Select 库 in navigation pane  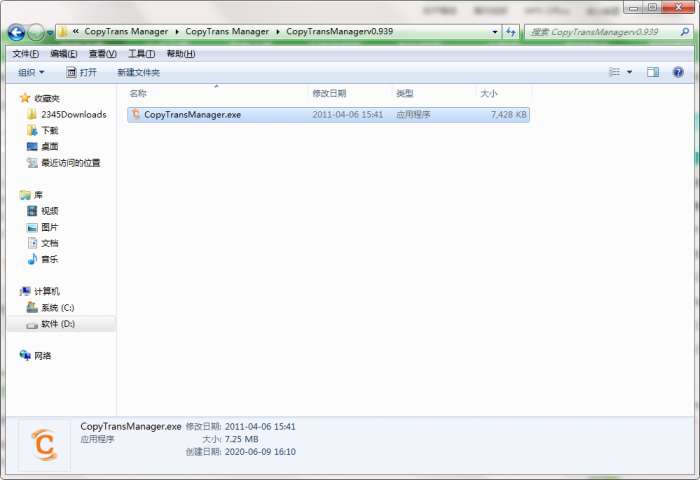click(x=38, y=195)
